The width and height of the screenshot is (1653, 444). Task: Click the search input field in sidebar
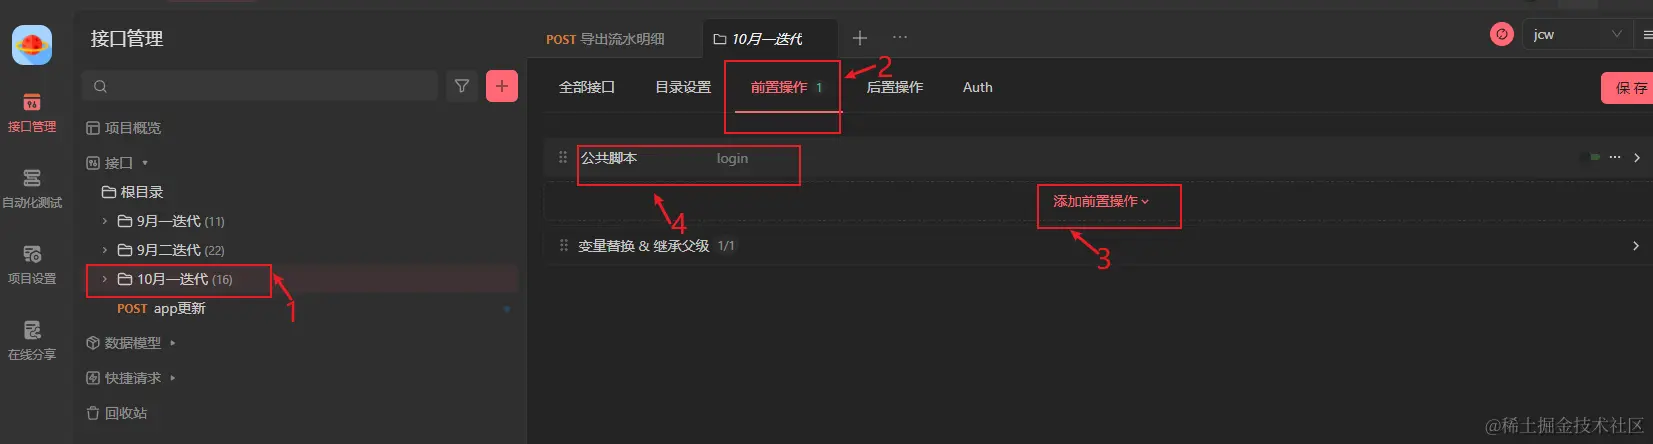coord(260,87)
